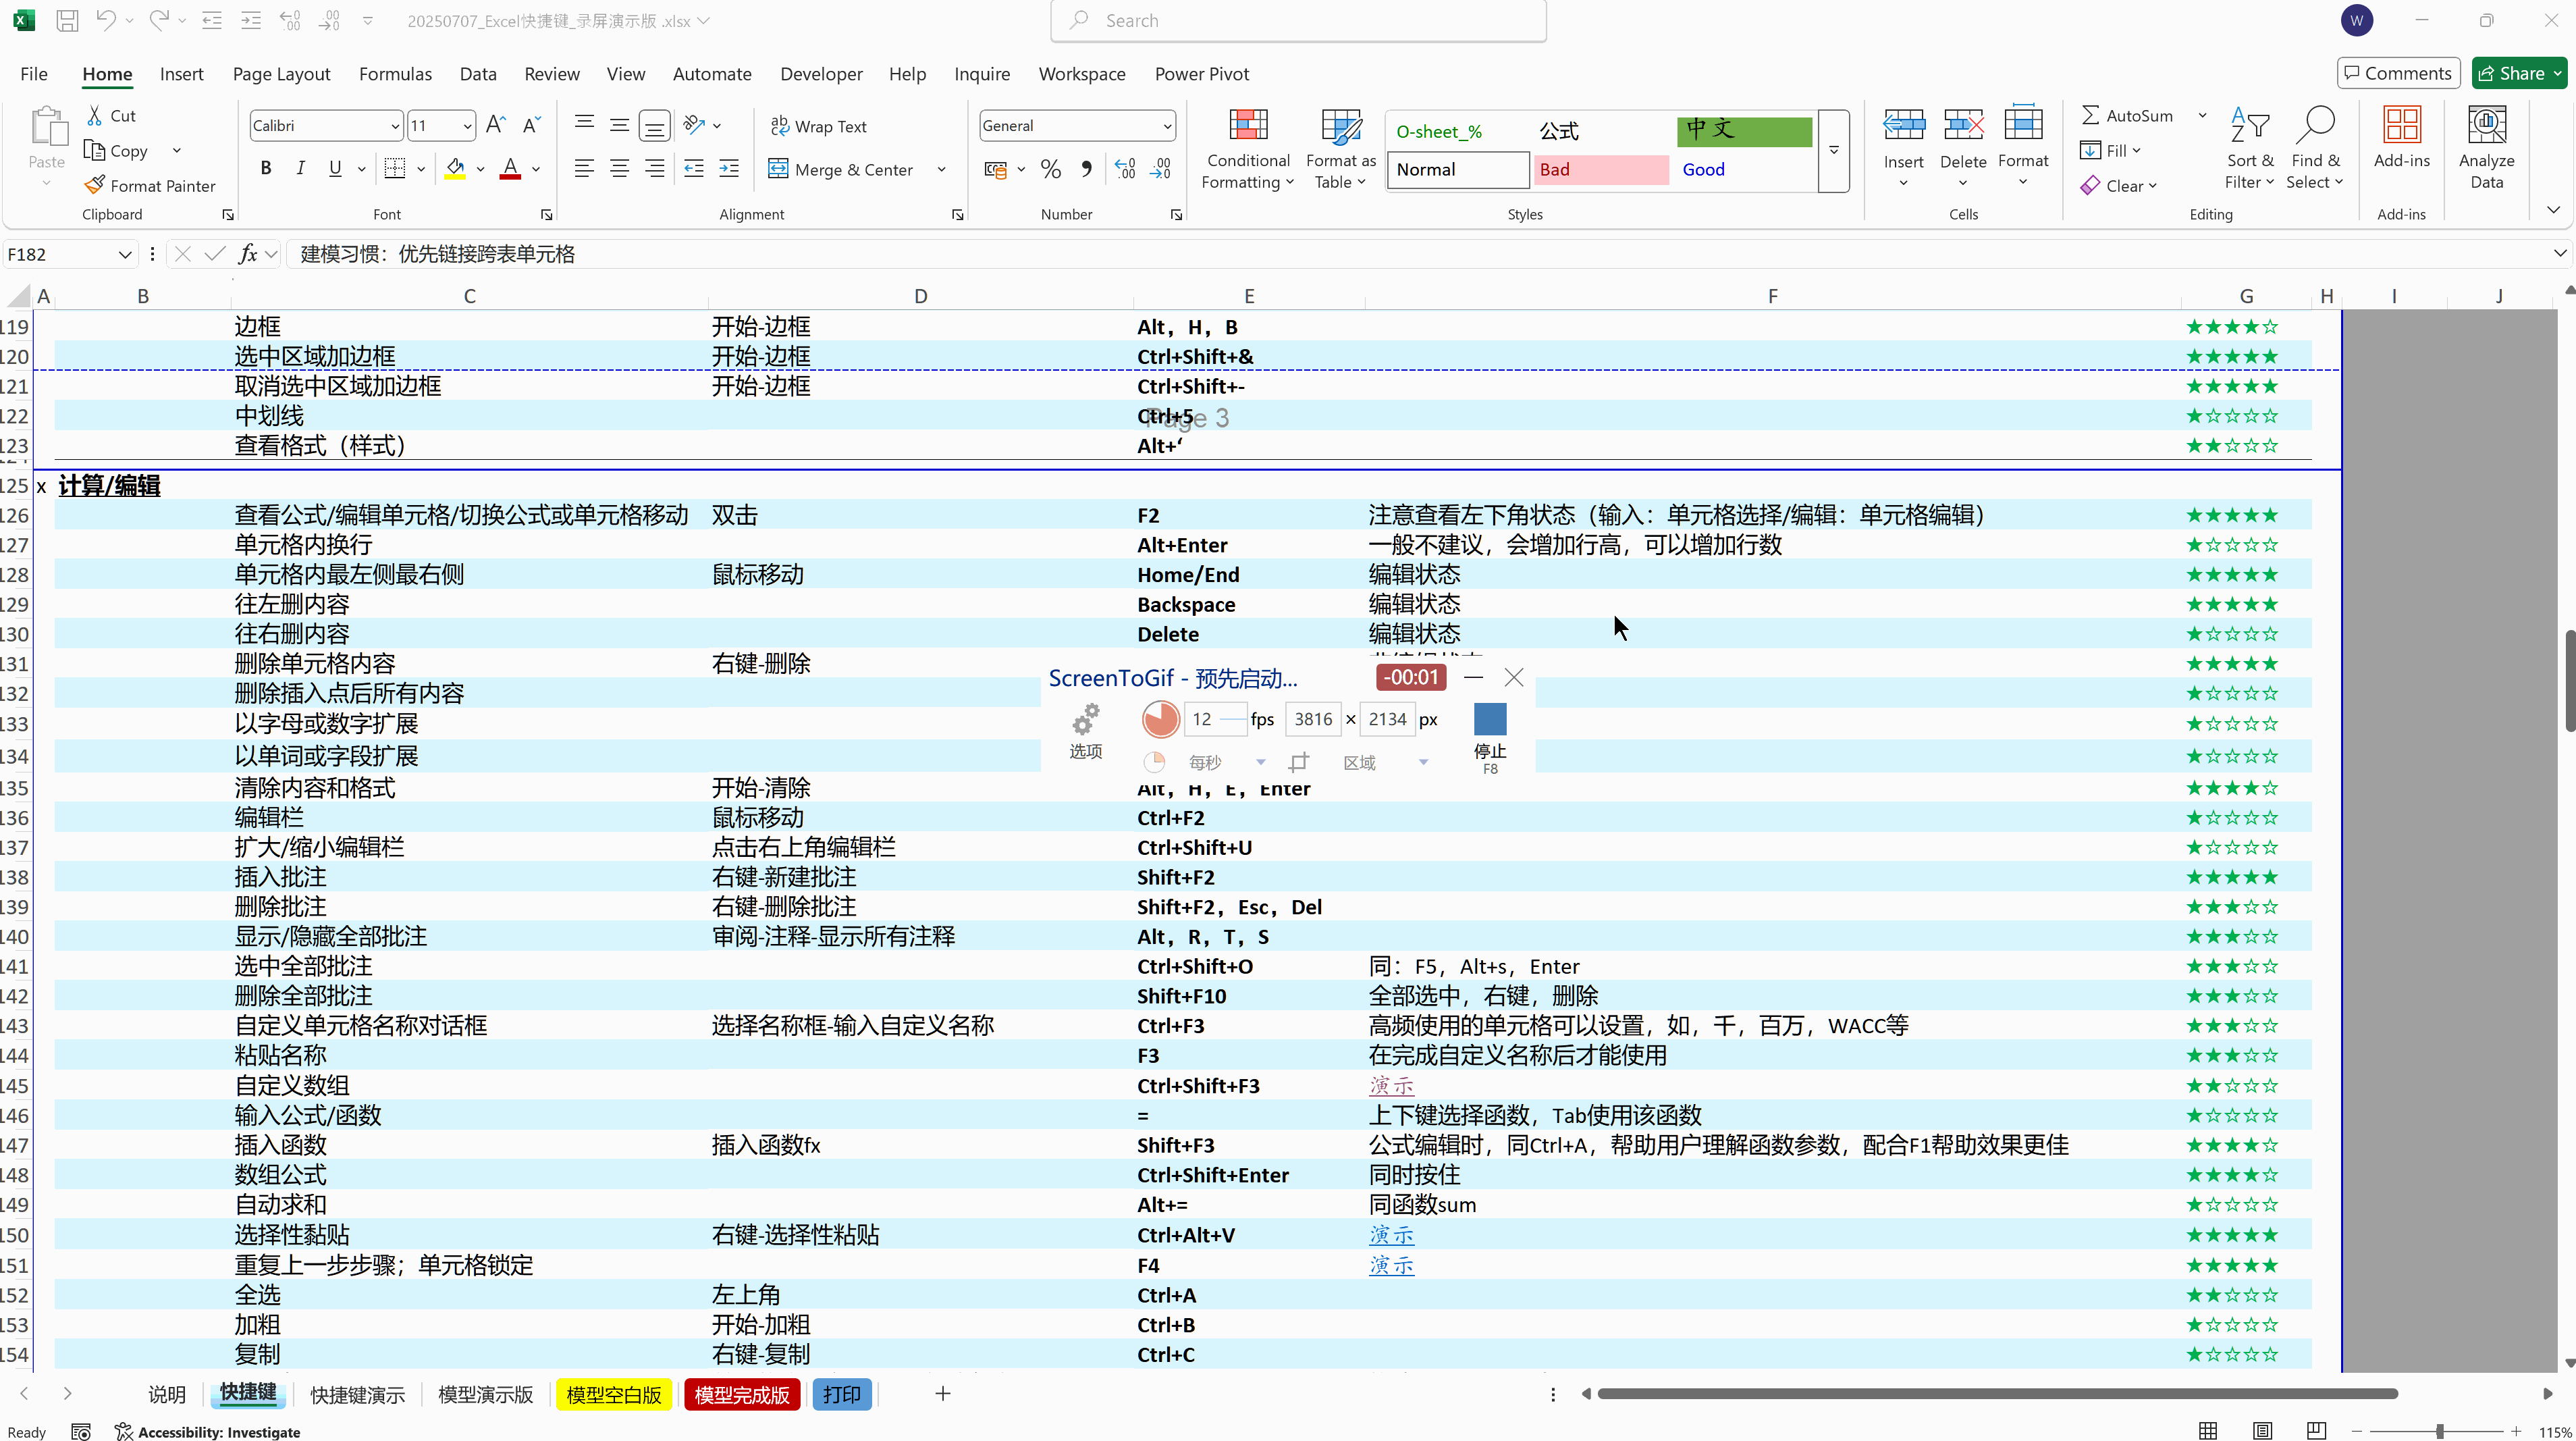2576x1441 pixels.
Task: Open the 演示 link in F4 row
Action: (1391, 1264)
